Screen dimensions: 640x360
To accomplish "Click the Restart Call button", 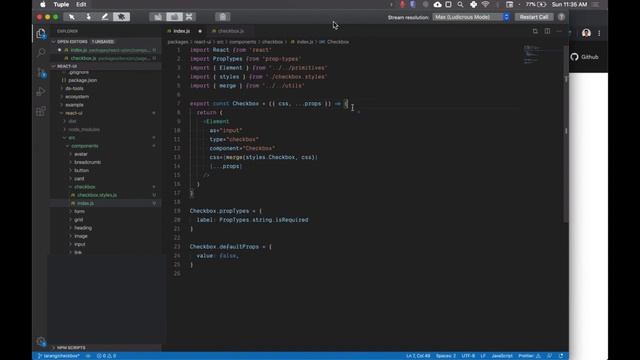I will coord(533,17).
